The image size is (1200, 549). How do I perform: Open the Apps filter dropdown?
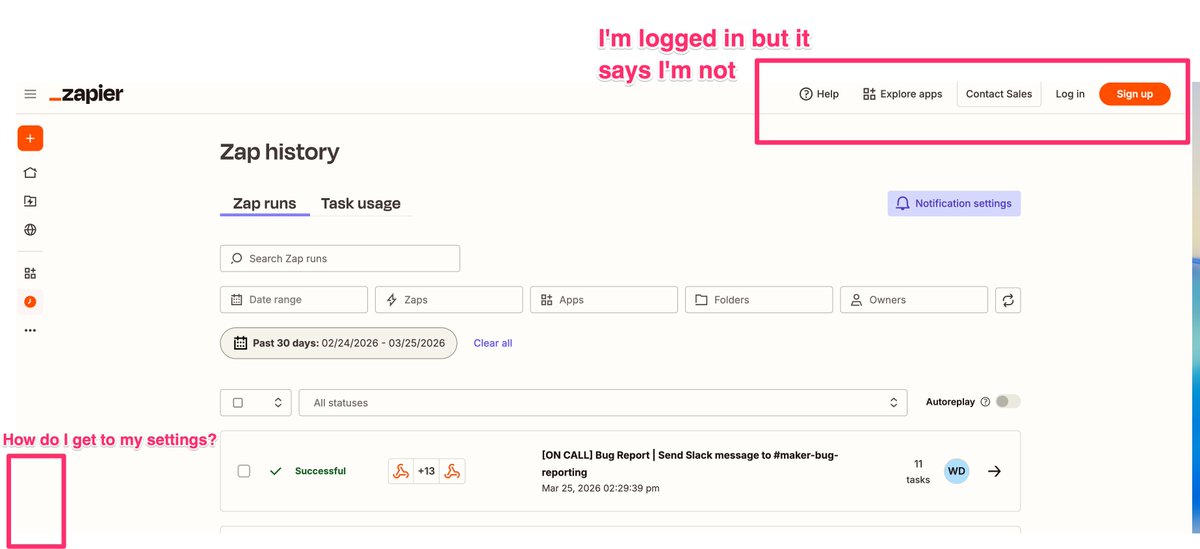pos(604,300)
